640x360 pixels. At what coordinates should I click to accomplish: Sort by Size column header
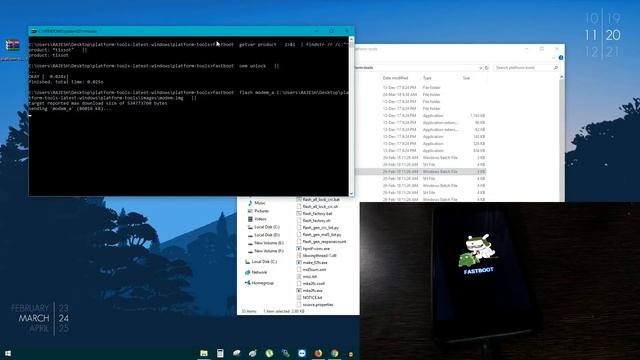click(466, 78)
